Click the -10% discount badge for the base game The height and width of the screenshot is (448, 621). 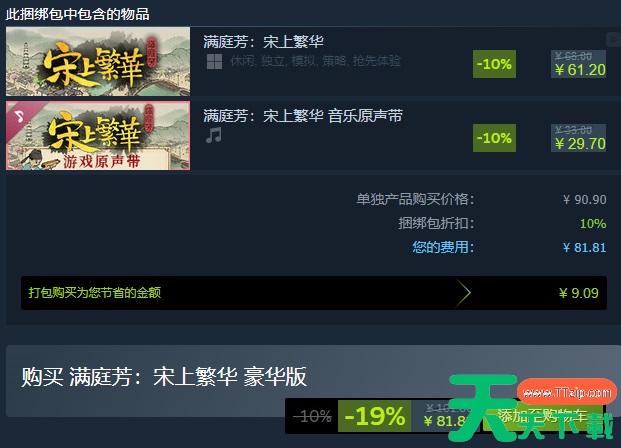coord(494,64)
